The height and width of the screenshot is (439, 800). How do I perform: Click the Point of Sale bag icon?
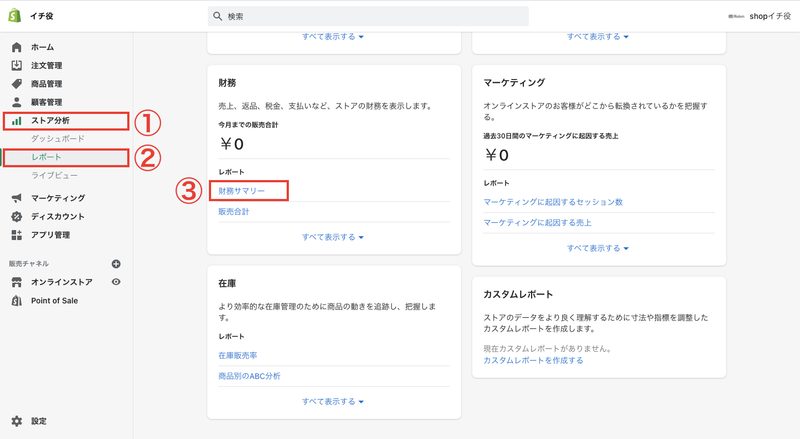pos(17,301)
